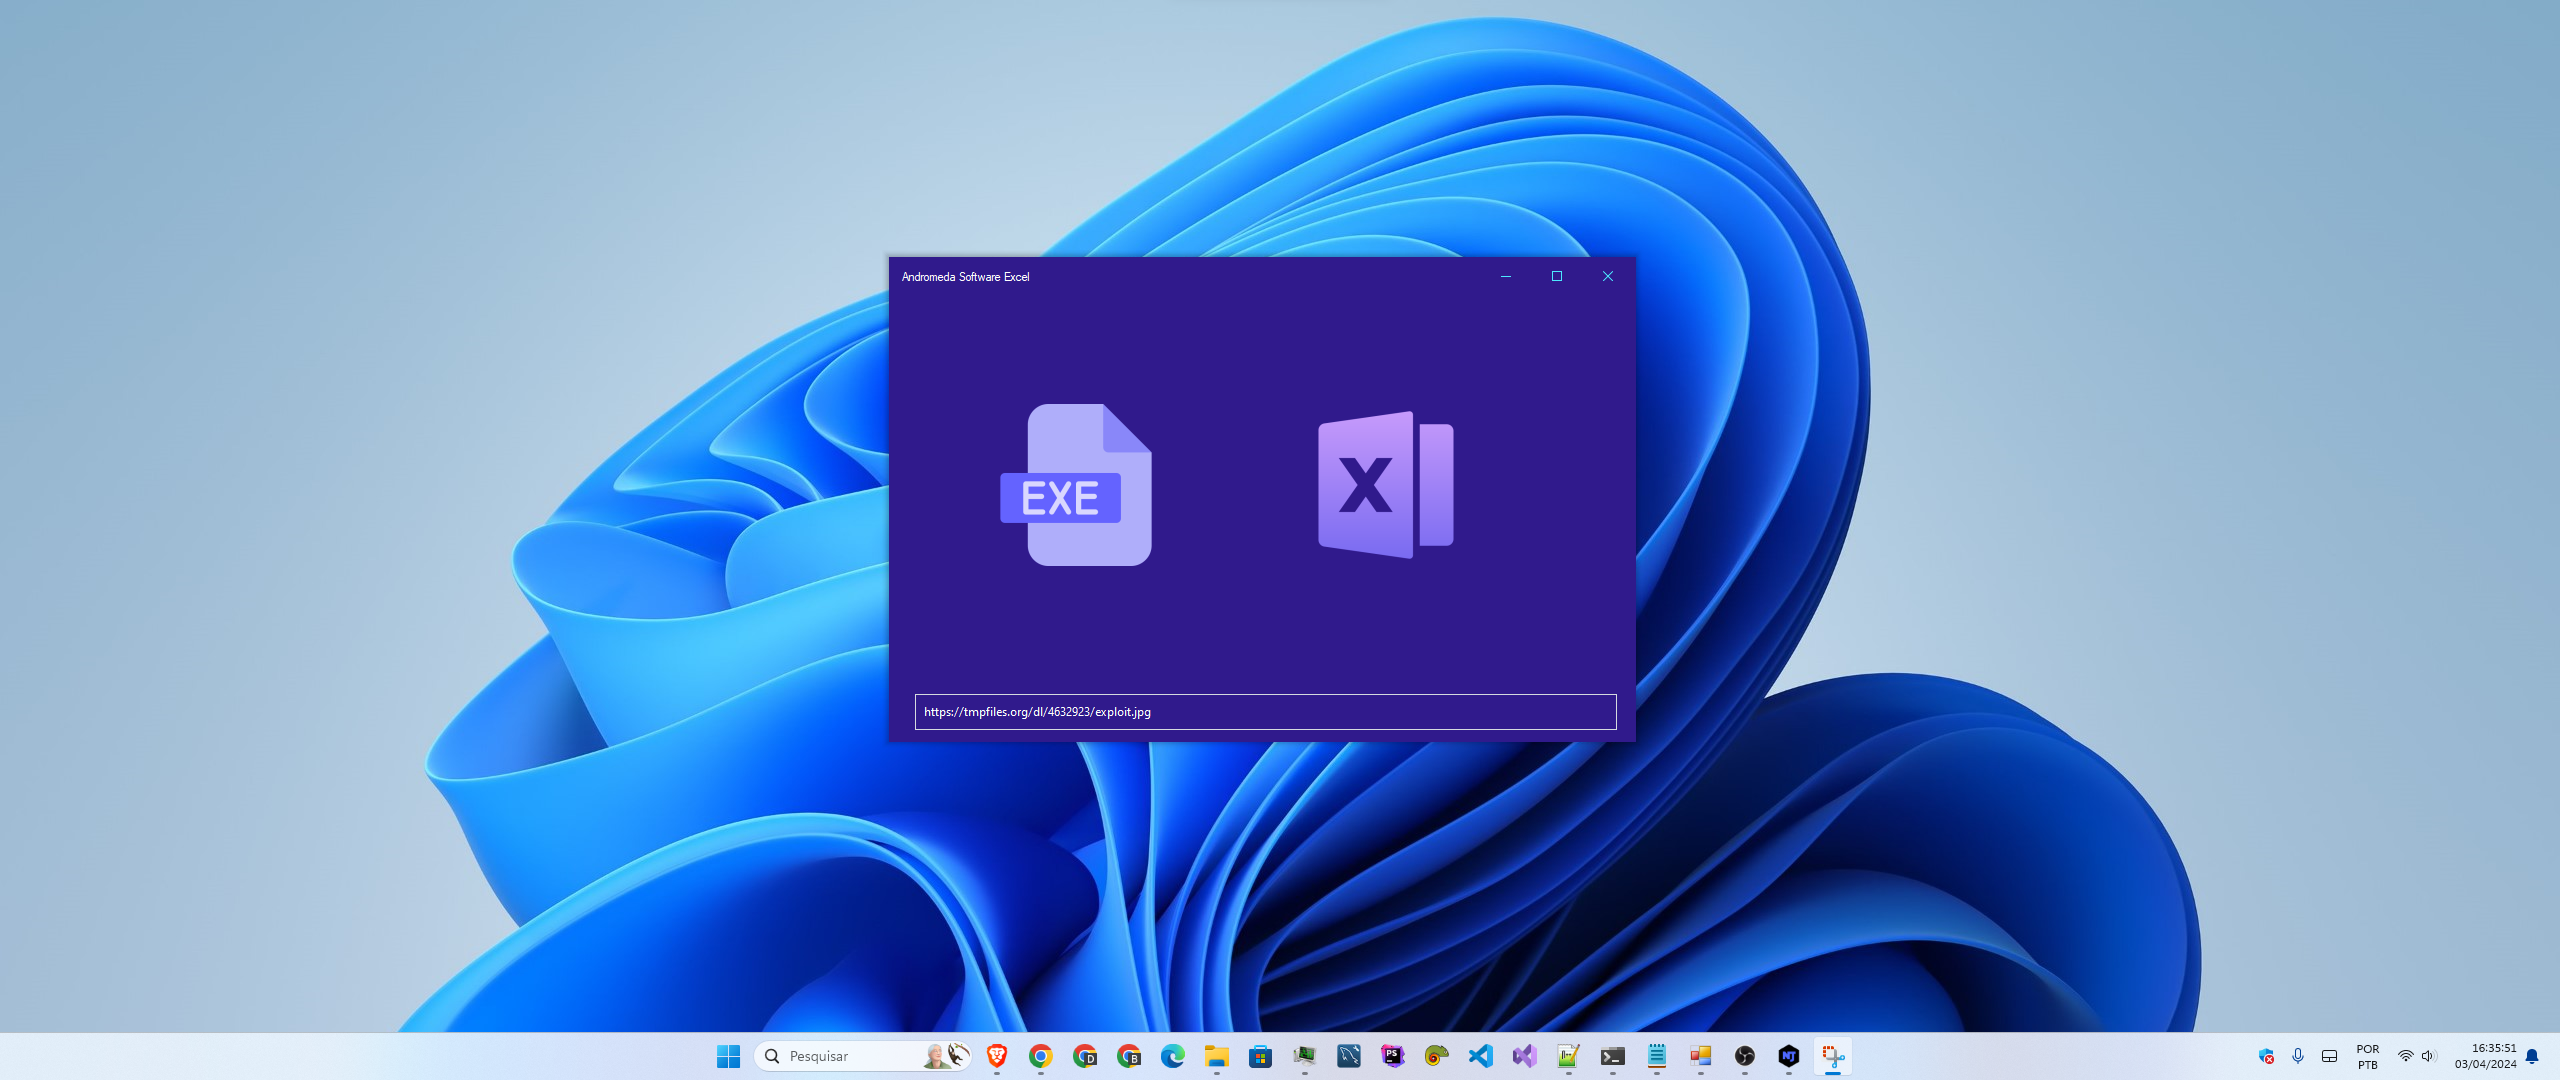Image resolution: width=2560 pixels, height=1080 pixels.
Task: Open File Explorer from the taskbar
Action: (1215, 1056)
